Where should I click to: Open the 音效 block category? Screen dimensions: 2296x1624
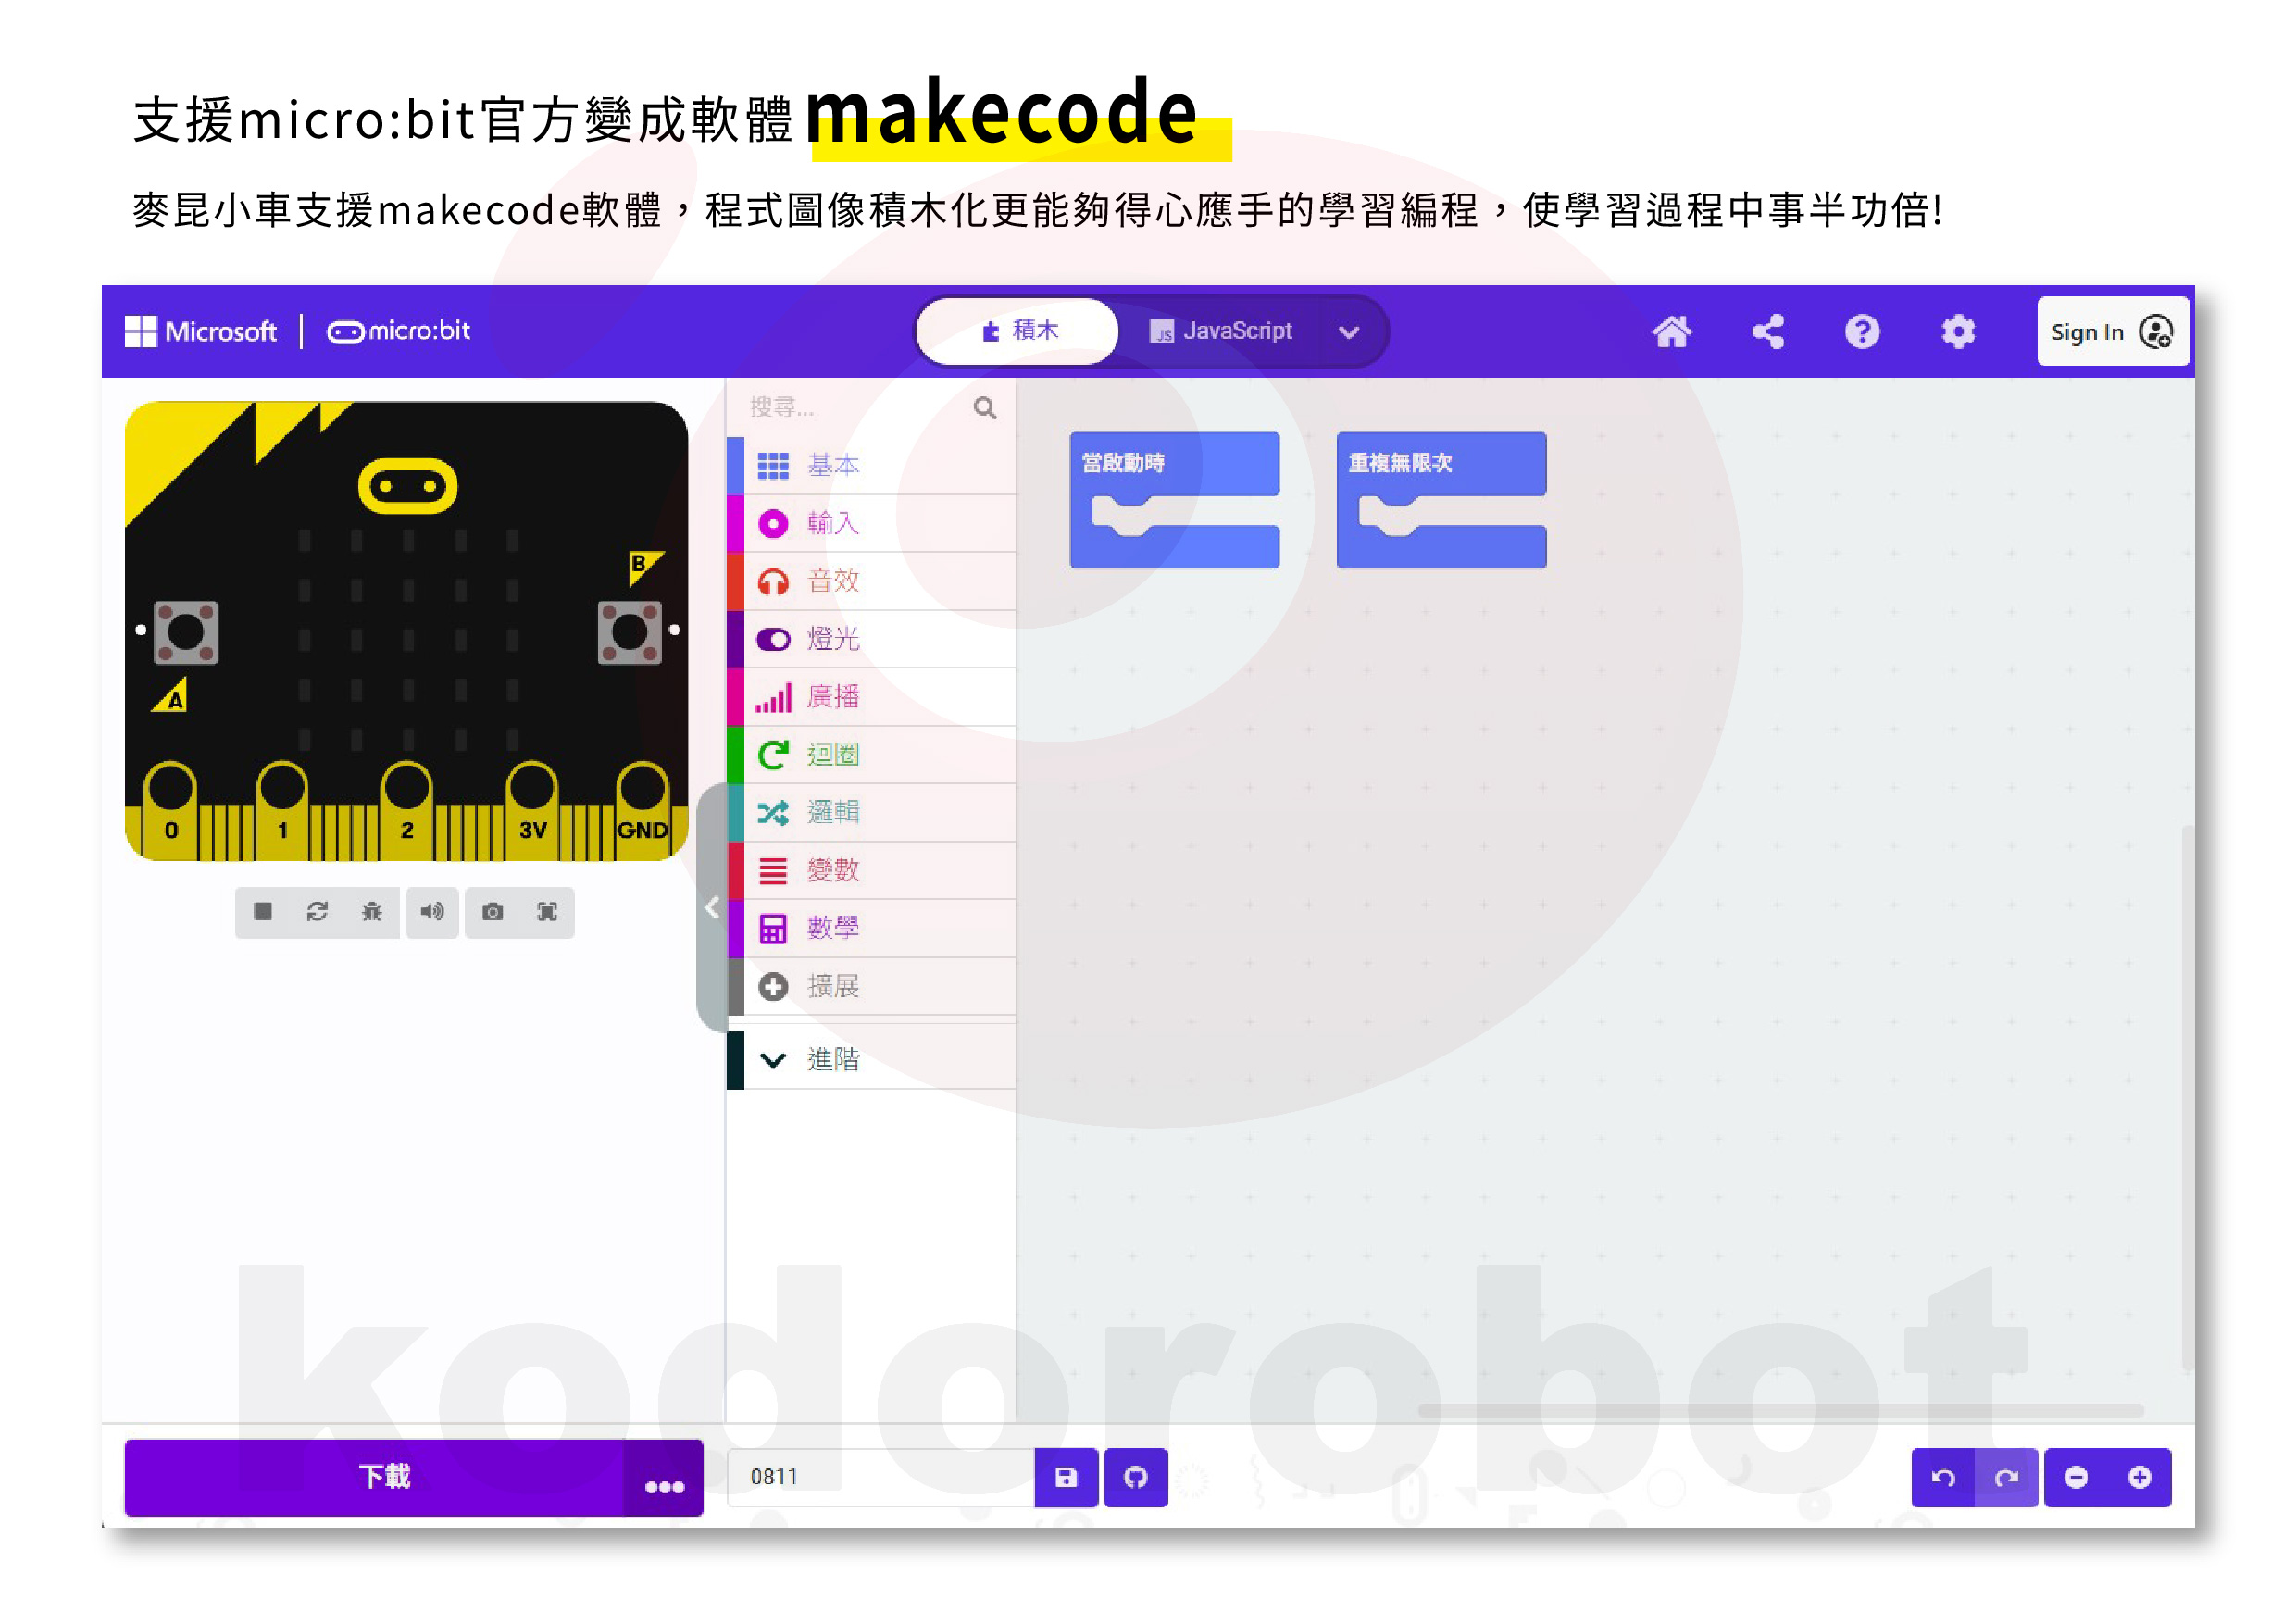[871, 581]
